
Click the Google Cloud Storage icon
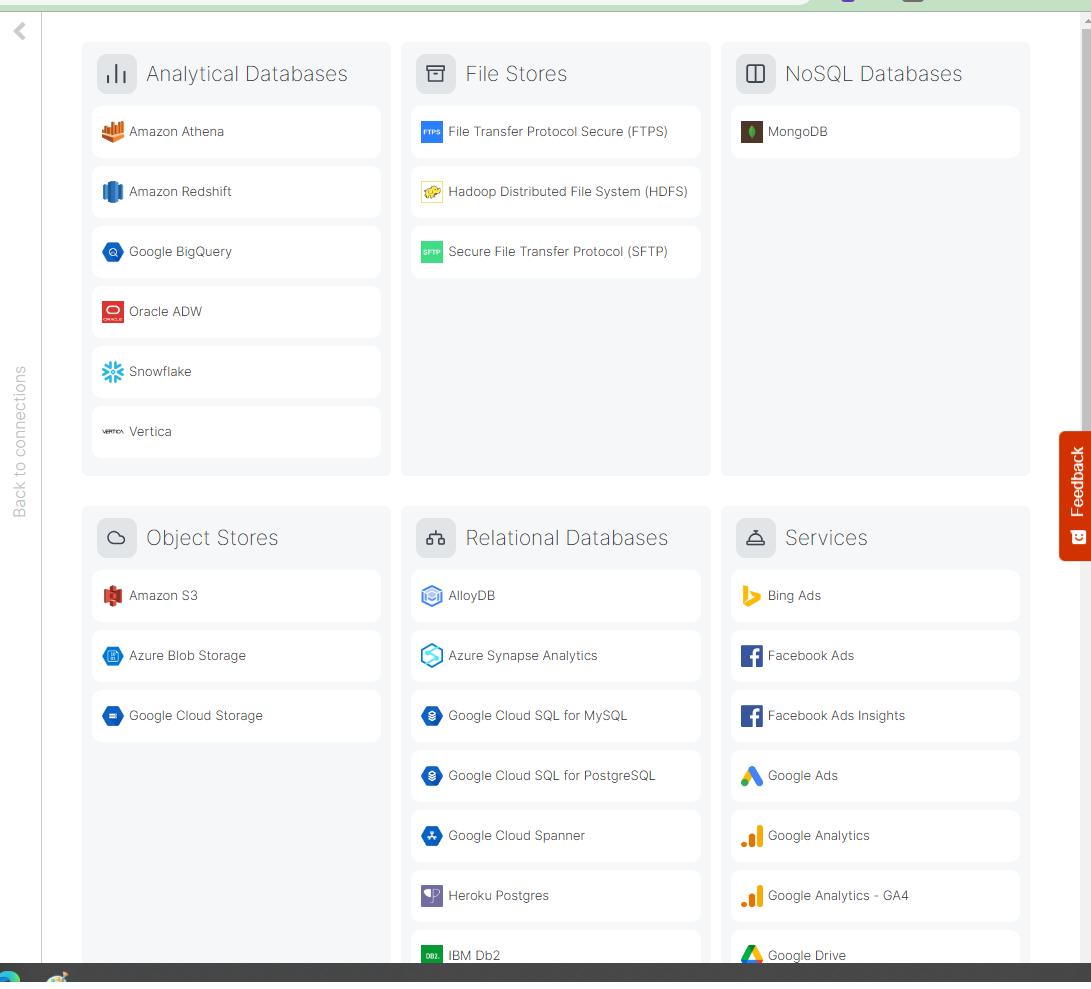[x=113, y=715]
